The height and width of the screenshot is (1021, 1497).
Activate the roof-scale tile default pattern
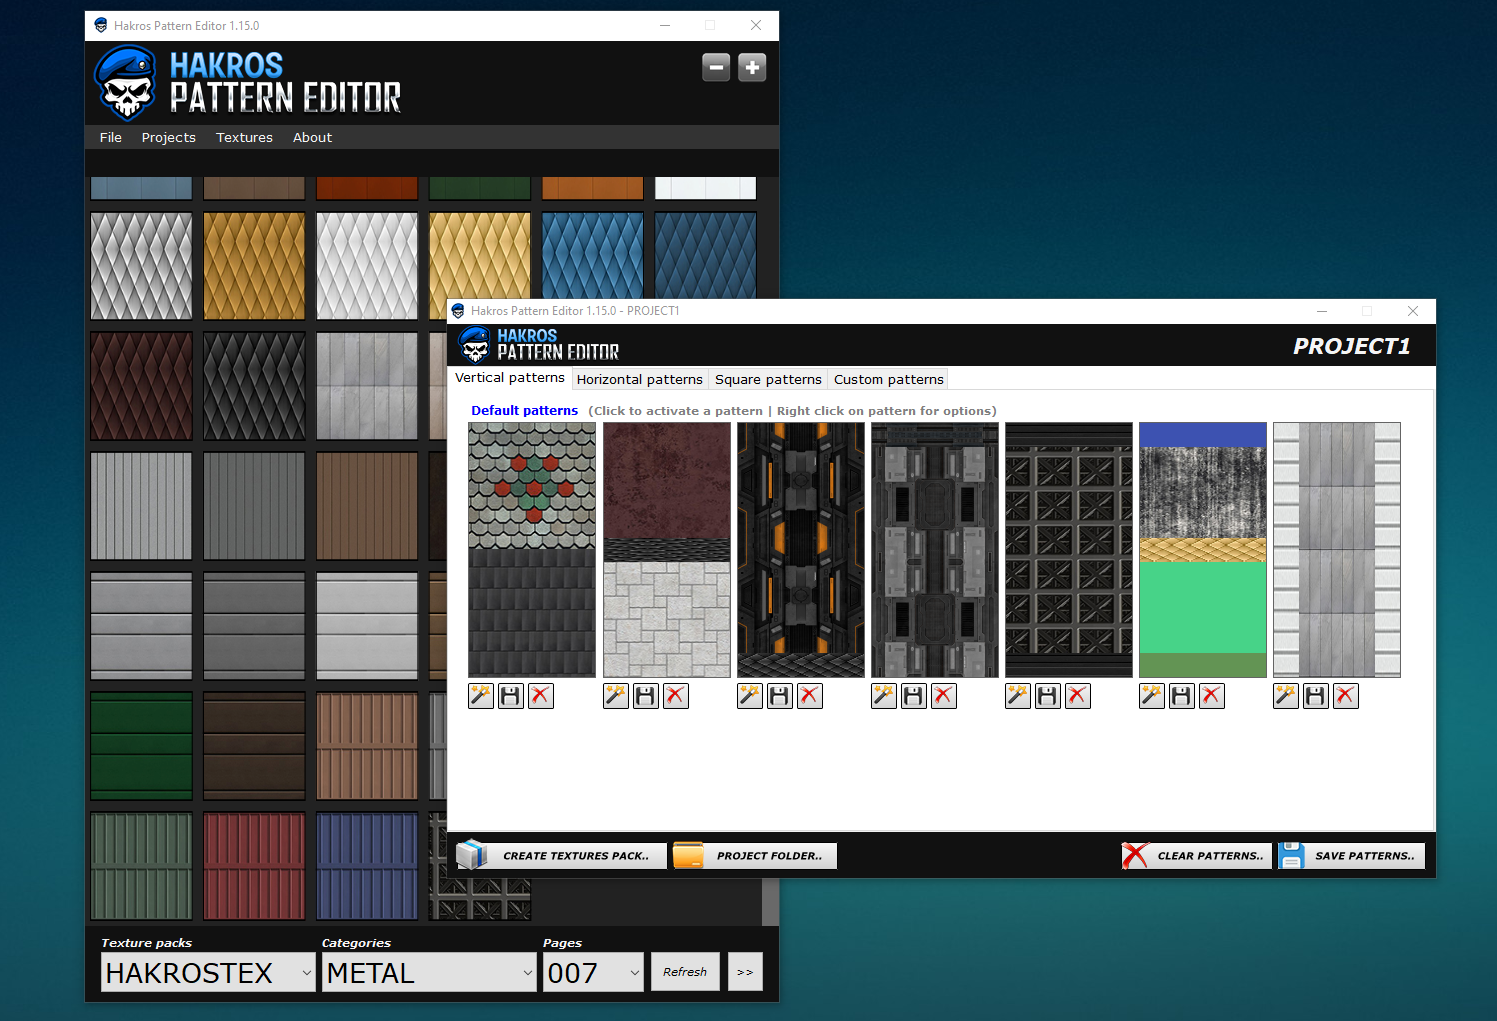[532, 550]
